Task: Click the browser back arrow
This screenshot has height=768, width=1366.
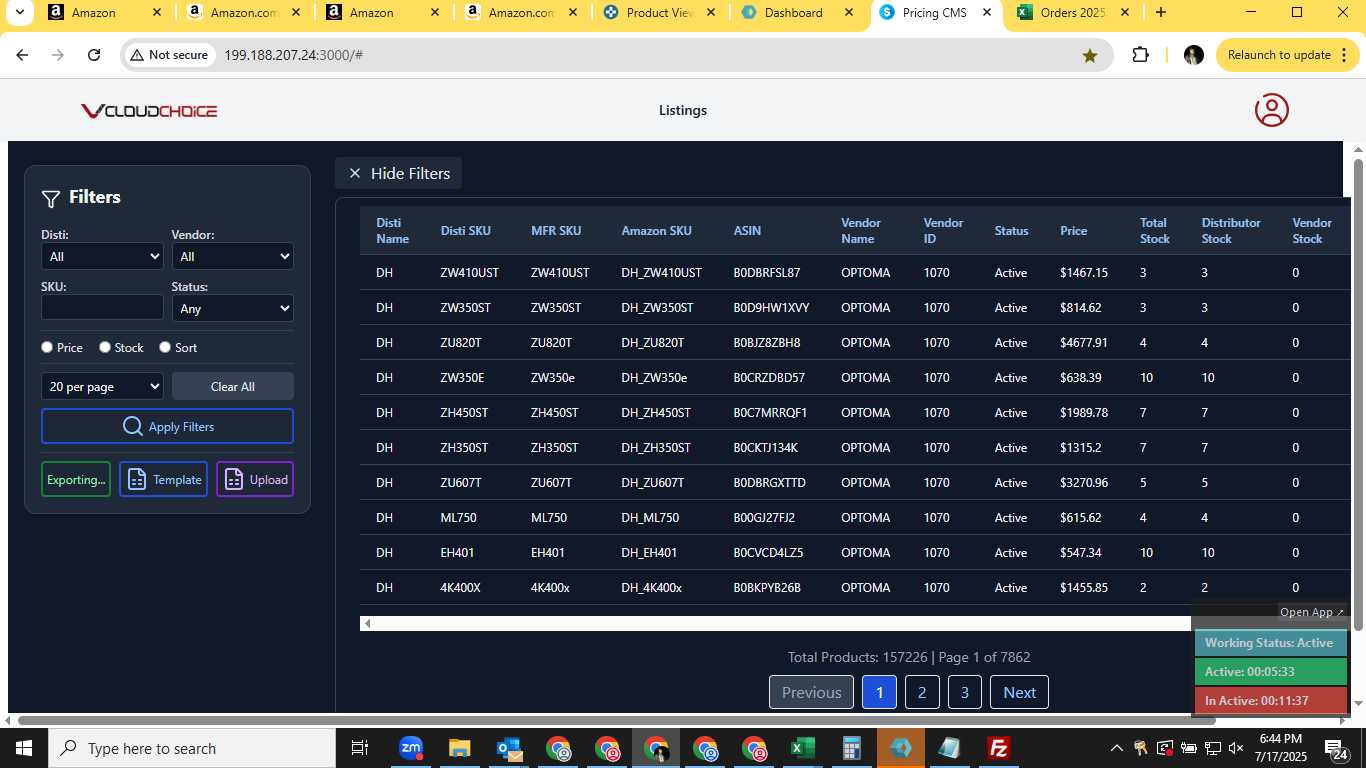Action: click(22, 55)
